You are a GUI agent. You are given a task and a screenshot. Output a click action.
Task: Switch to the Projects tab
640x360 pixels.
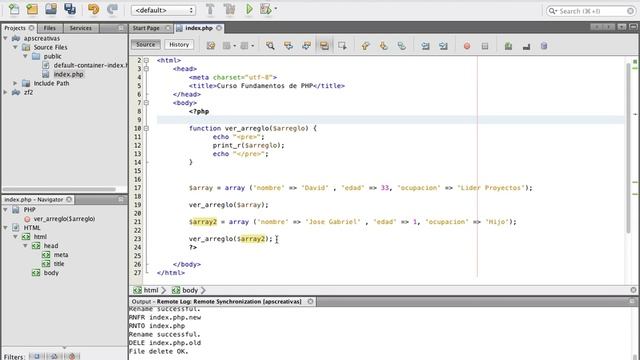(15, 28)
